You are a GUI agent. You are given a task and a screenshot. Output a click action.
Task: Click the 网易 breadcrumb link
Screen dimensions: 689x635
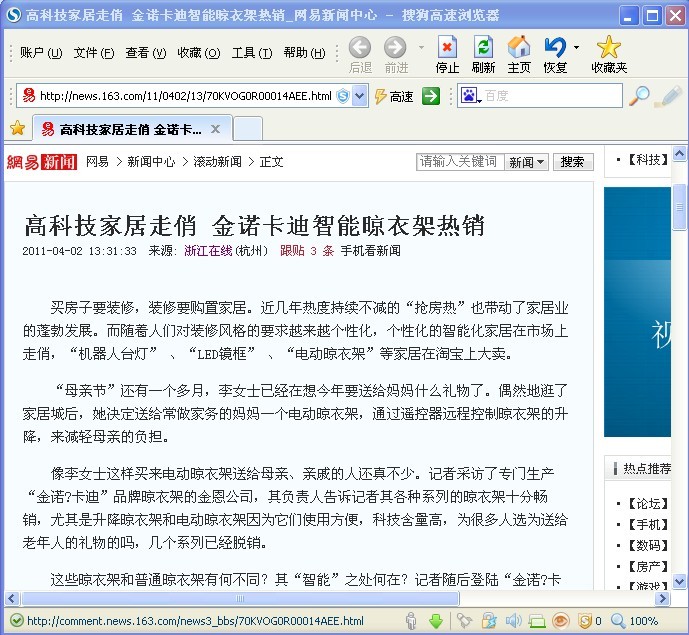click(97, 162)
